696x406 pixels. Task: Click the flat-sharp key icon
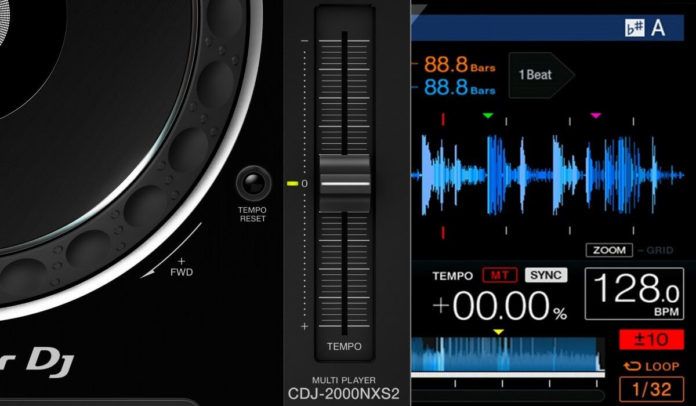coord(635,28)
